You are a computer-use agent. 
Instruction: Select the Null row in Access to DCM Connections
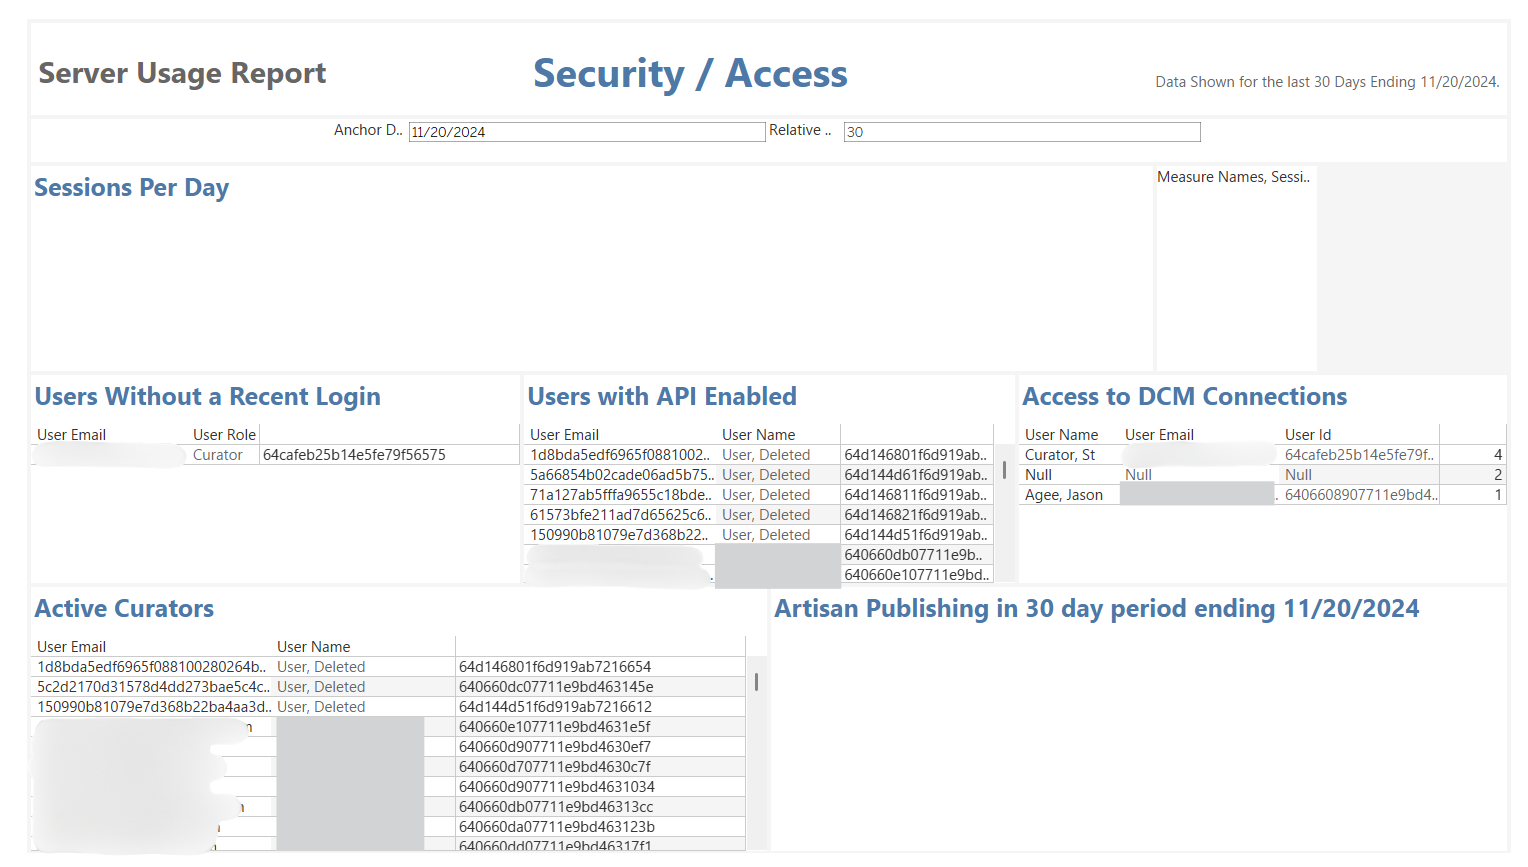point(1038,474)
